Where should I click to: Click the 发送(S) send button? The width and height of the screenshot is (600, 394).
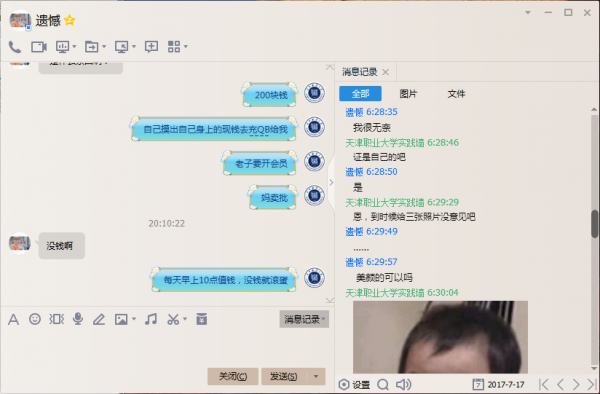[284, 376]
